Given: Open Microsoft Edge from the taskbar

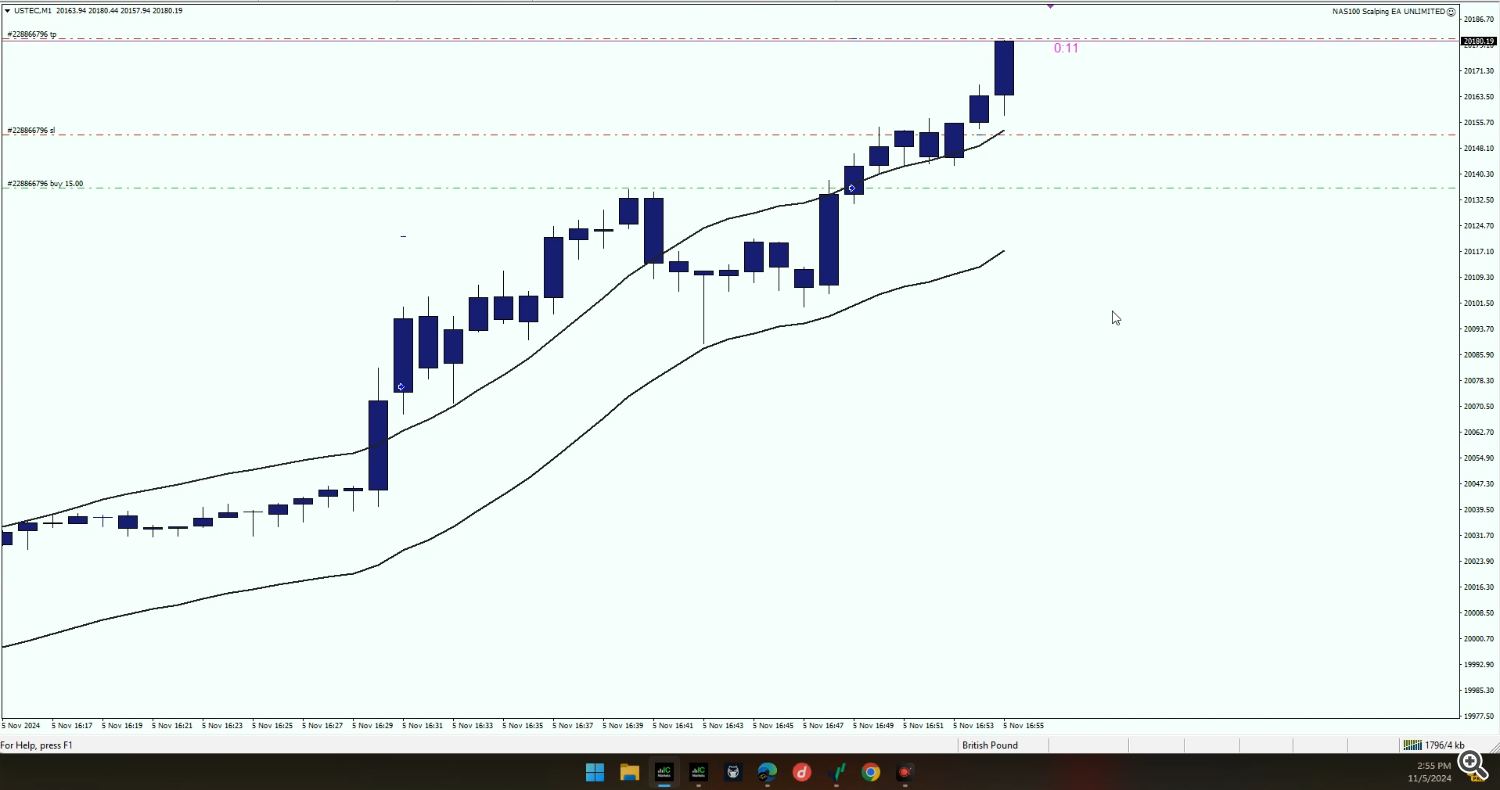Looking at the screenshot, I should pyautogui.click(x=767, y=772).
